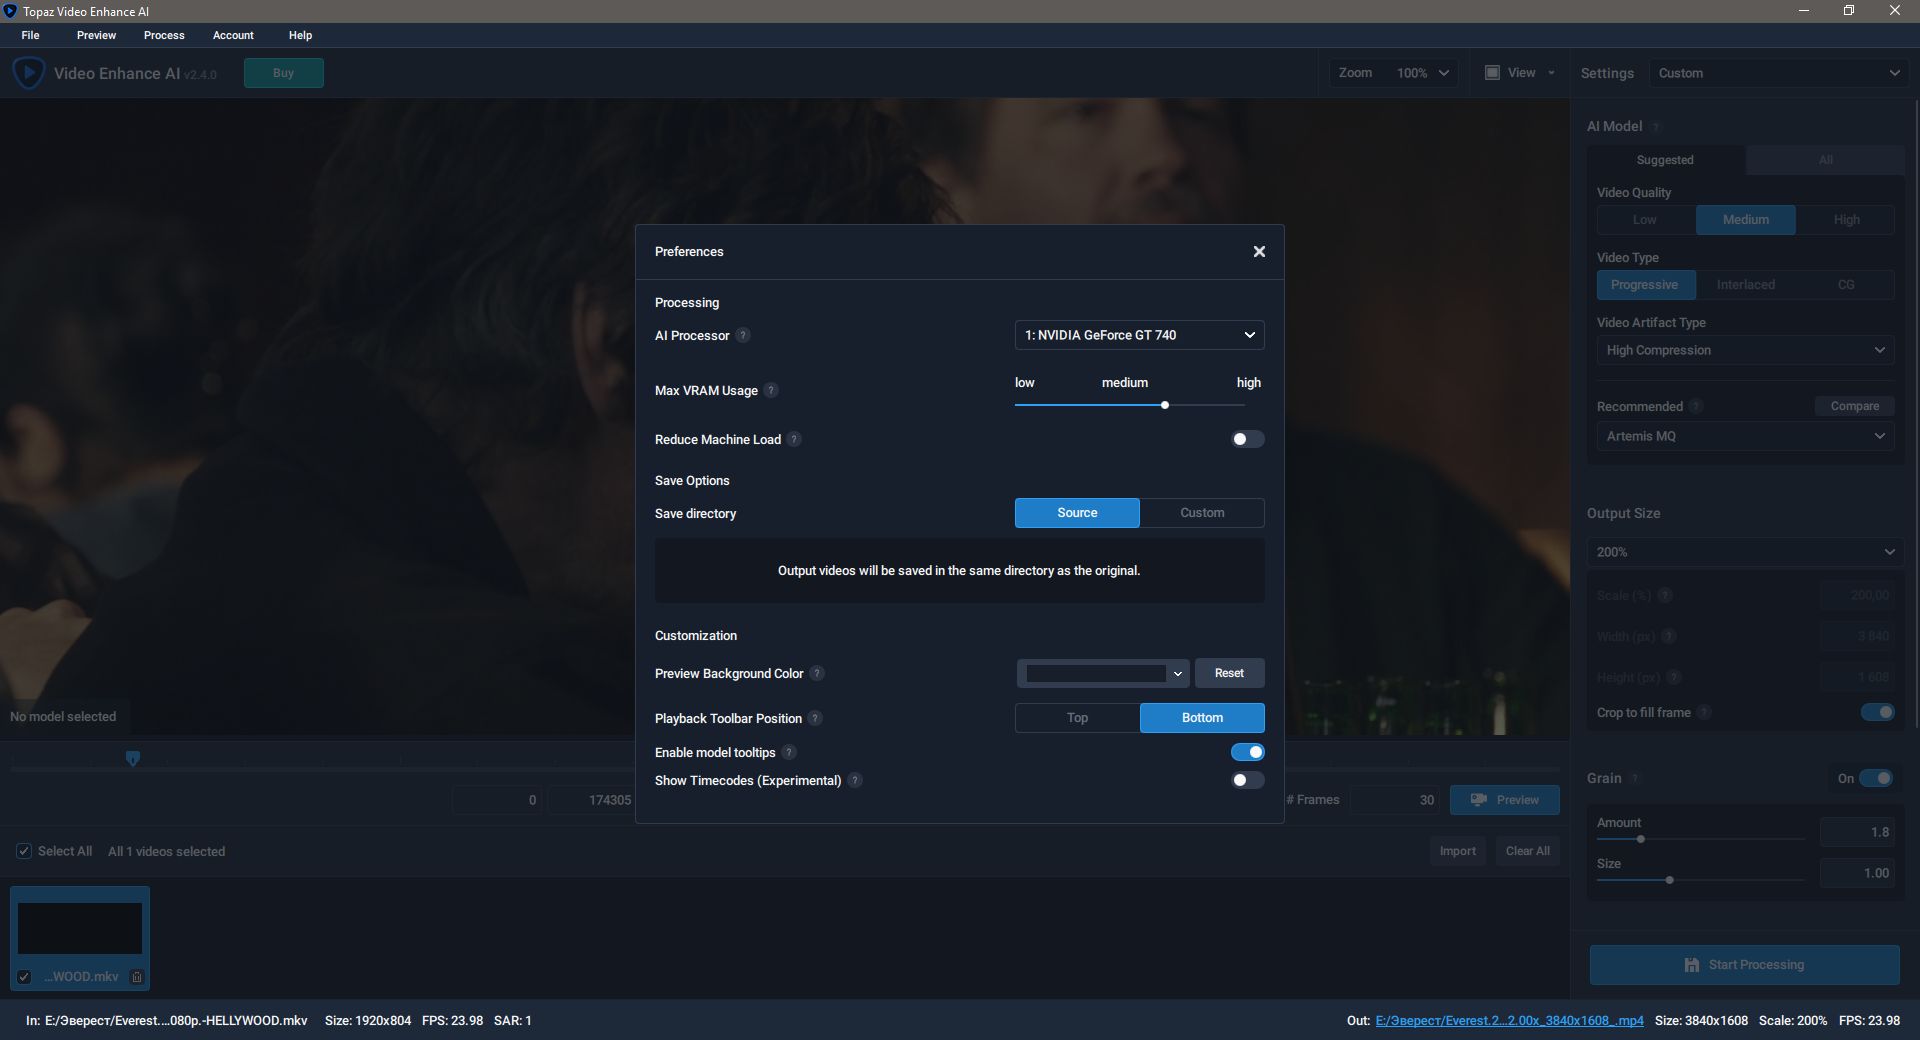Click the Crop to fill frame help icon

click(x=1704, y=712)
